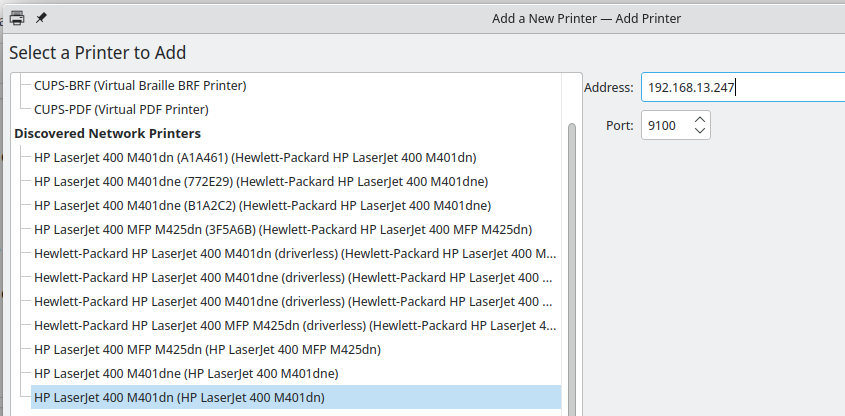
Task: Select HP LaserJet 400 MFP M425dn (3F5A6B)
Action: [282, 229]
